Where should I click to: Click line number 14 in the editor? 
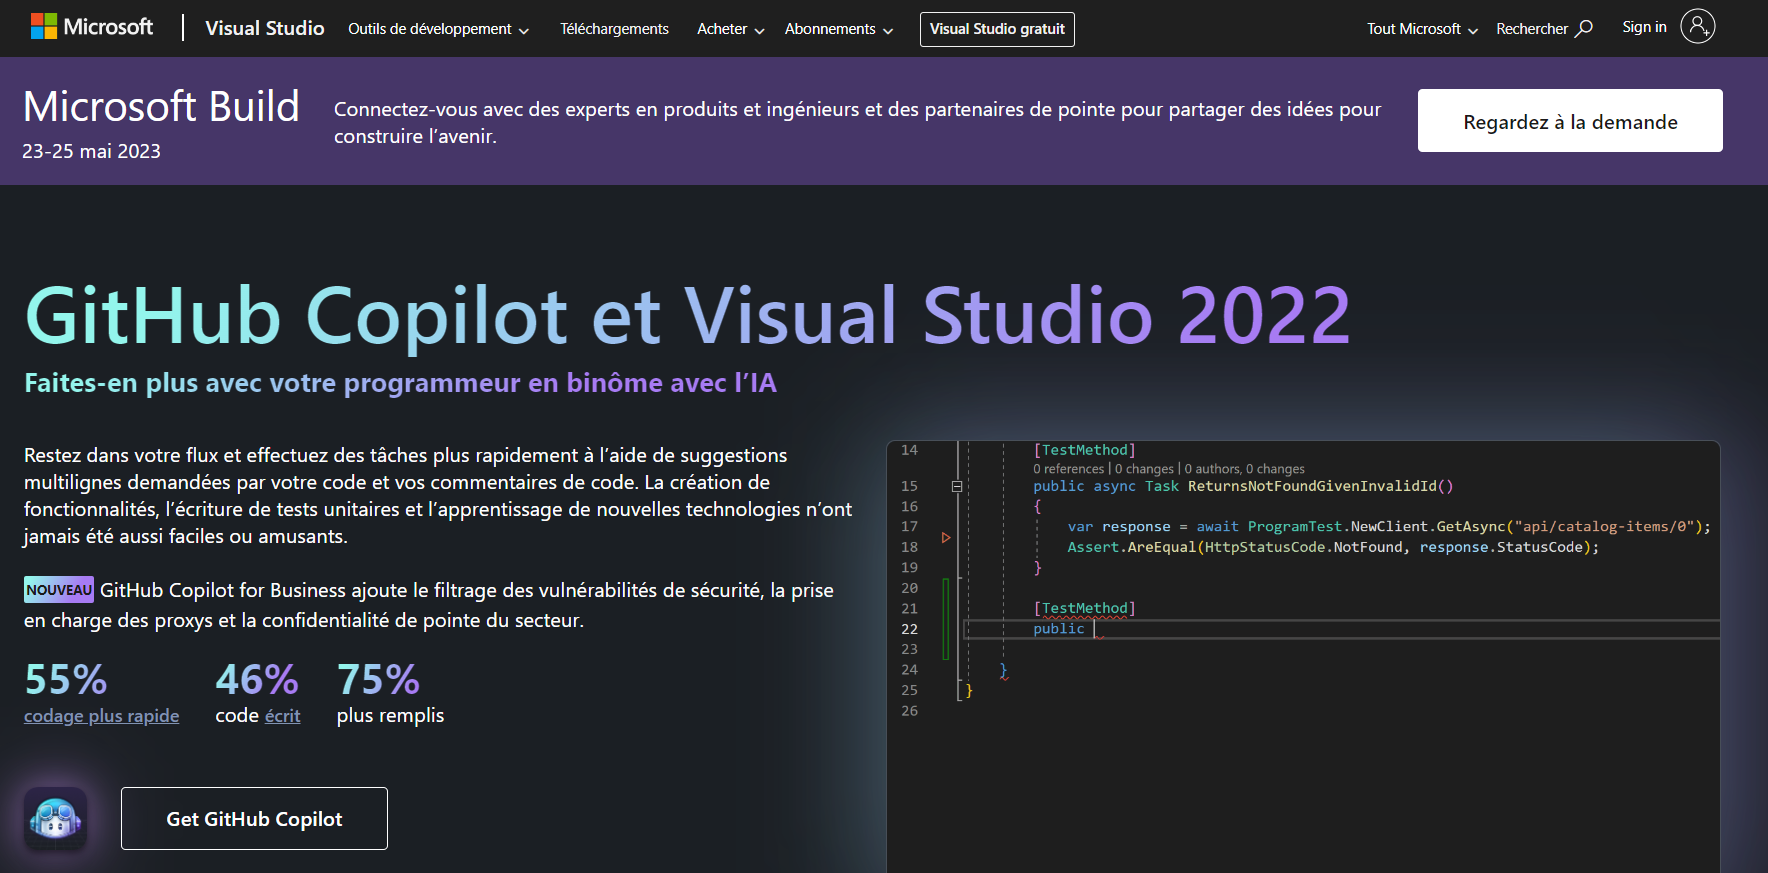[x=909, y=450]
